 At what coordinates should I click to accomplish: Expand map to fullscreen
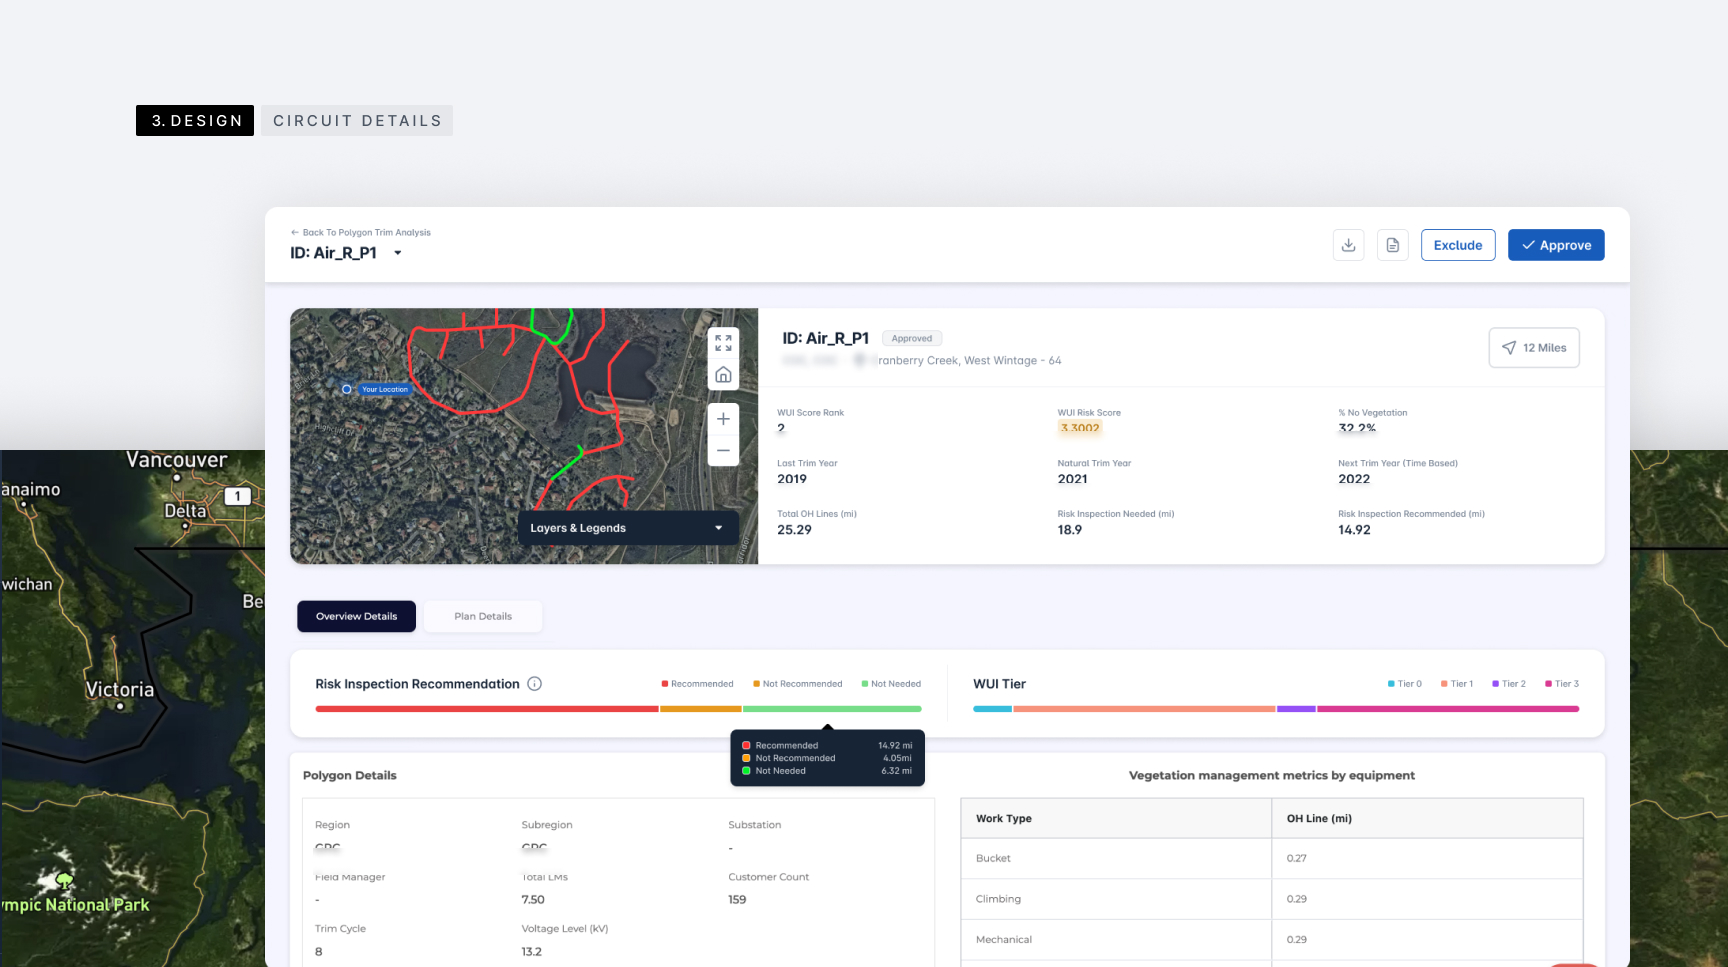pos(723,343)
